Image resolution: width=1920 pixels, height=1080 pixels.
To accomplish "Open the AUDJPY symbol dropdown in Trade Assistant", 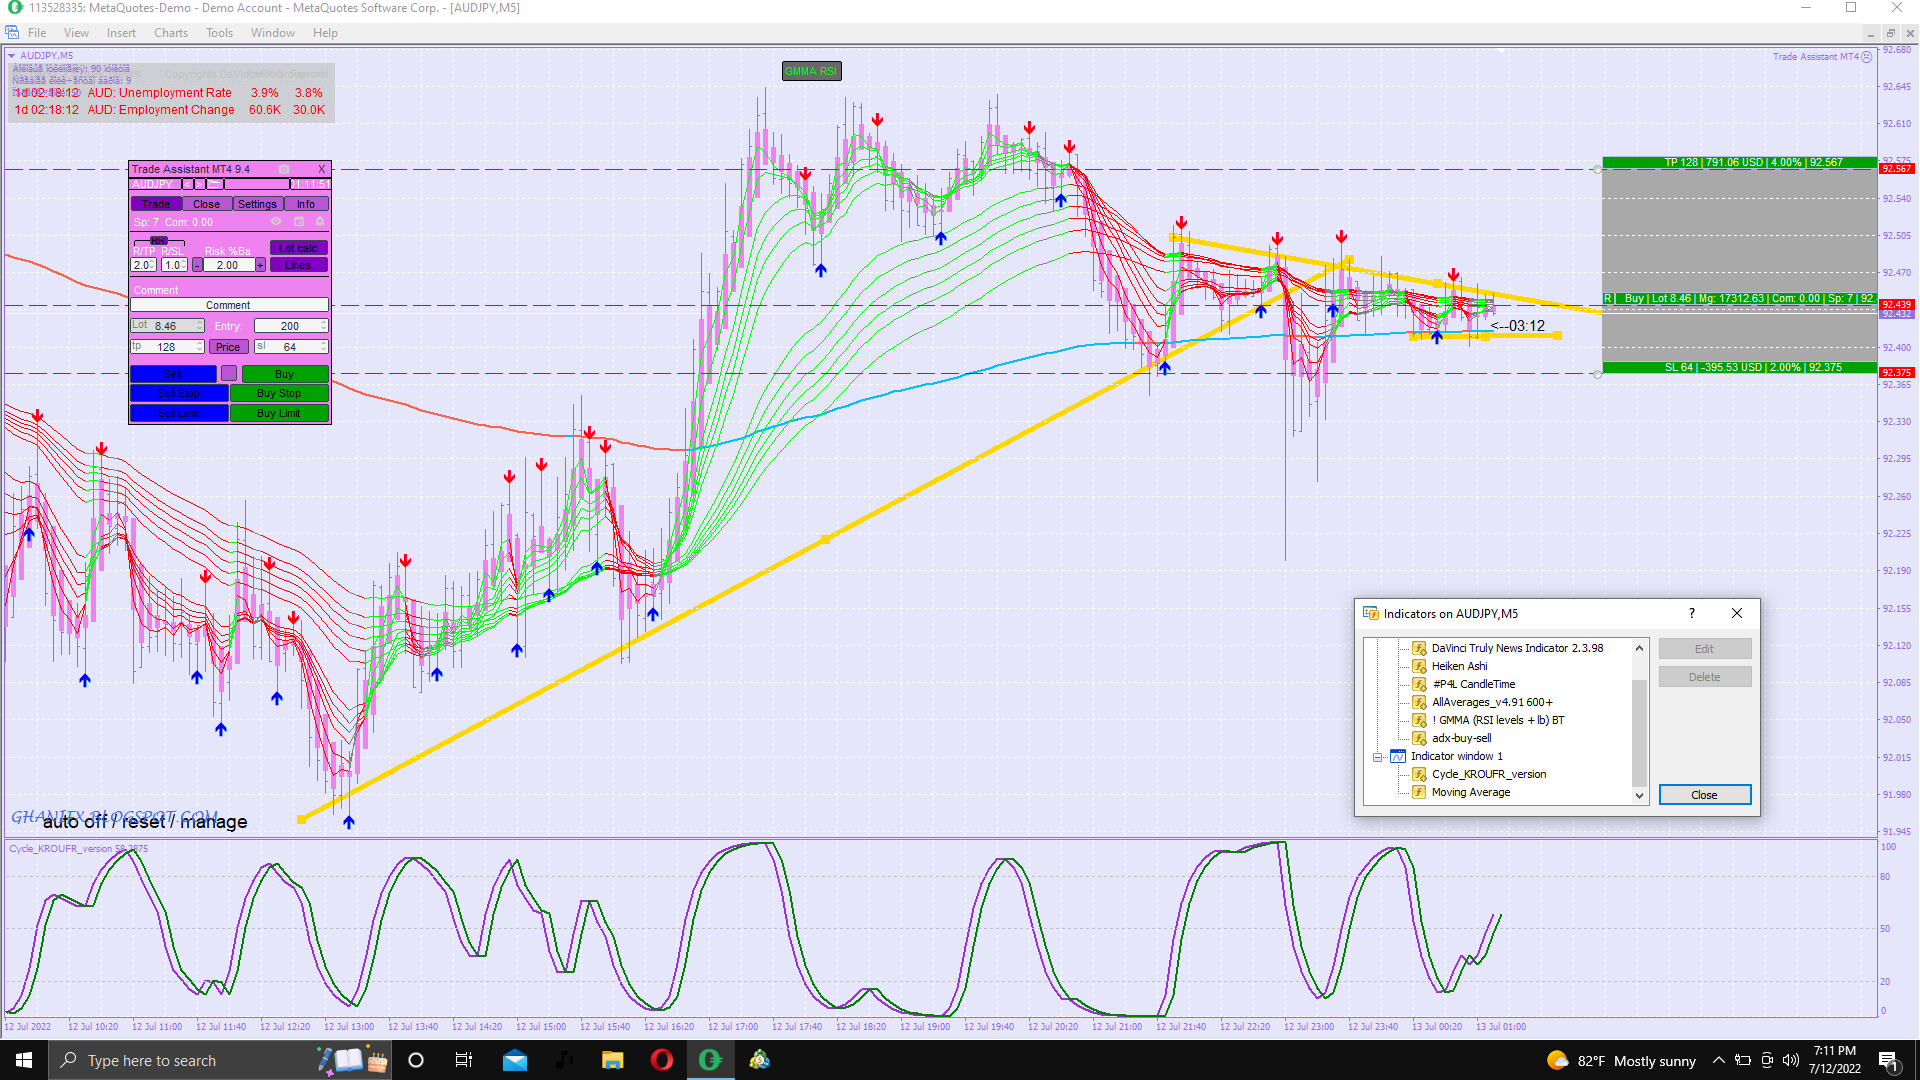I will coord(175,184).
